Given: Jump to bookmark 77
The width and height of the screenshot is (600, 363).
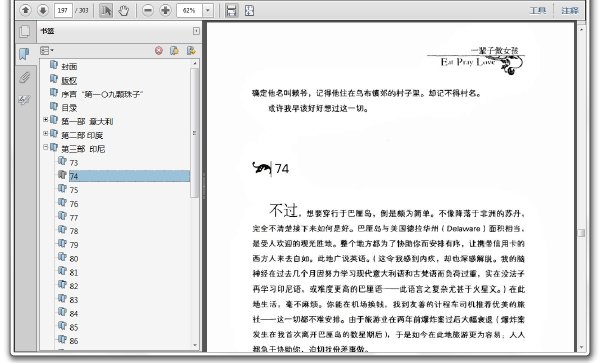Looking at the screenshot, I should (x=74, y=218).
